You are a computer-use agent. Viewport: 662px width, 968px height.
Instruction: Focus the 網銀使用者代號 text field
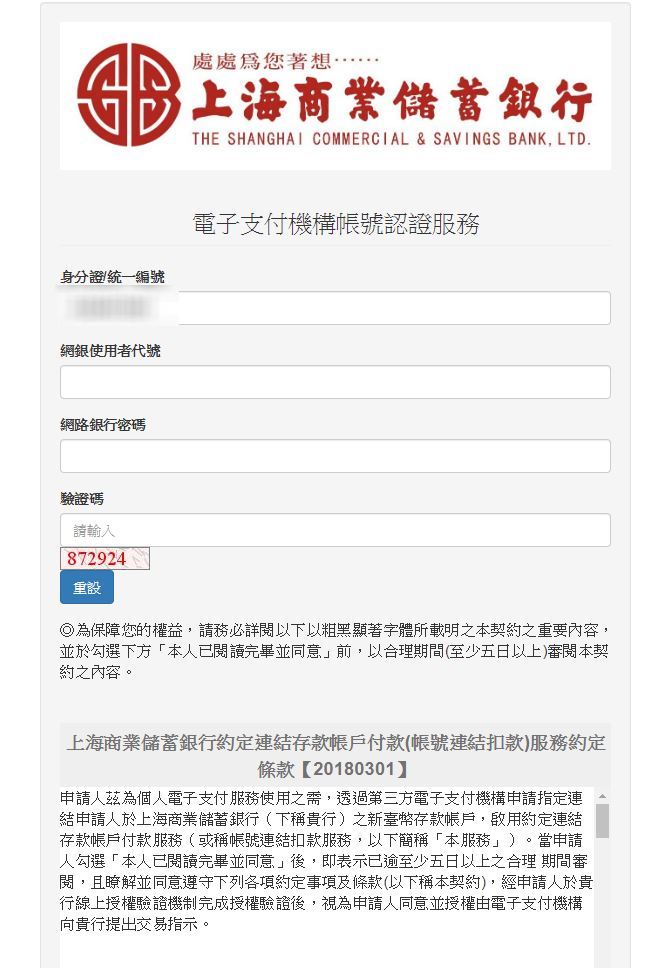pos(335,382)
